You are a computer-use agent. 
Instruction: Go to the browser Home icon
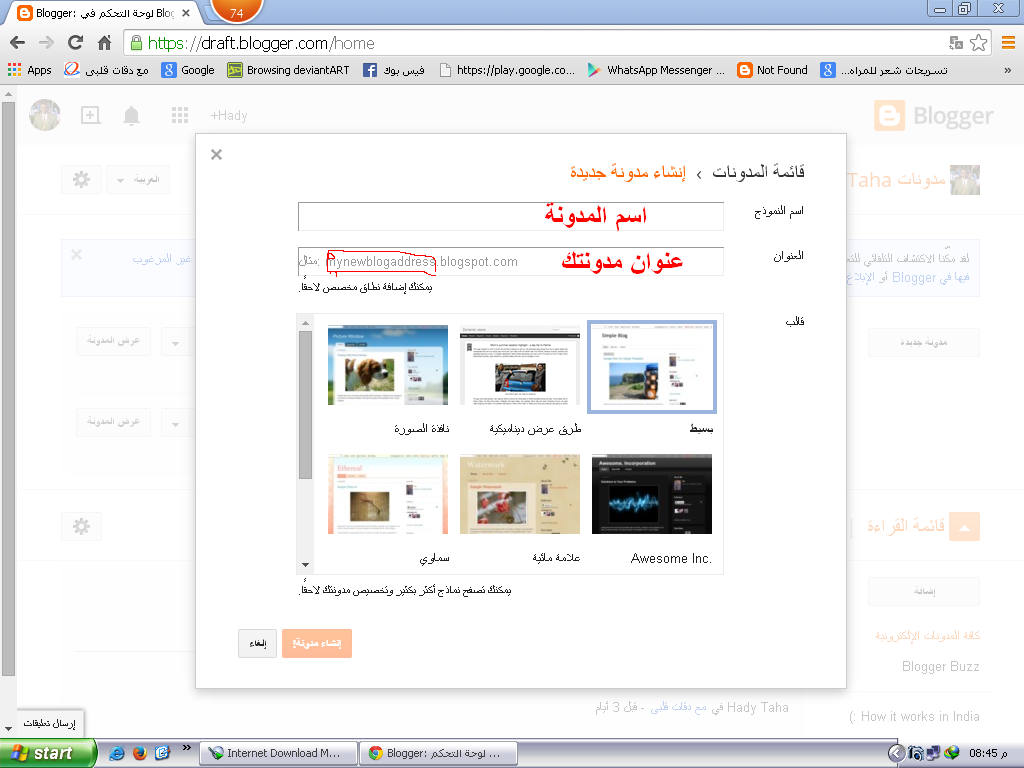(104, 43)
